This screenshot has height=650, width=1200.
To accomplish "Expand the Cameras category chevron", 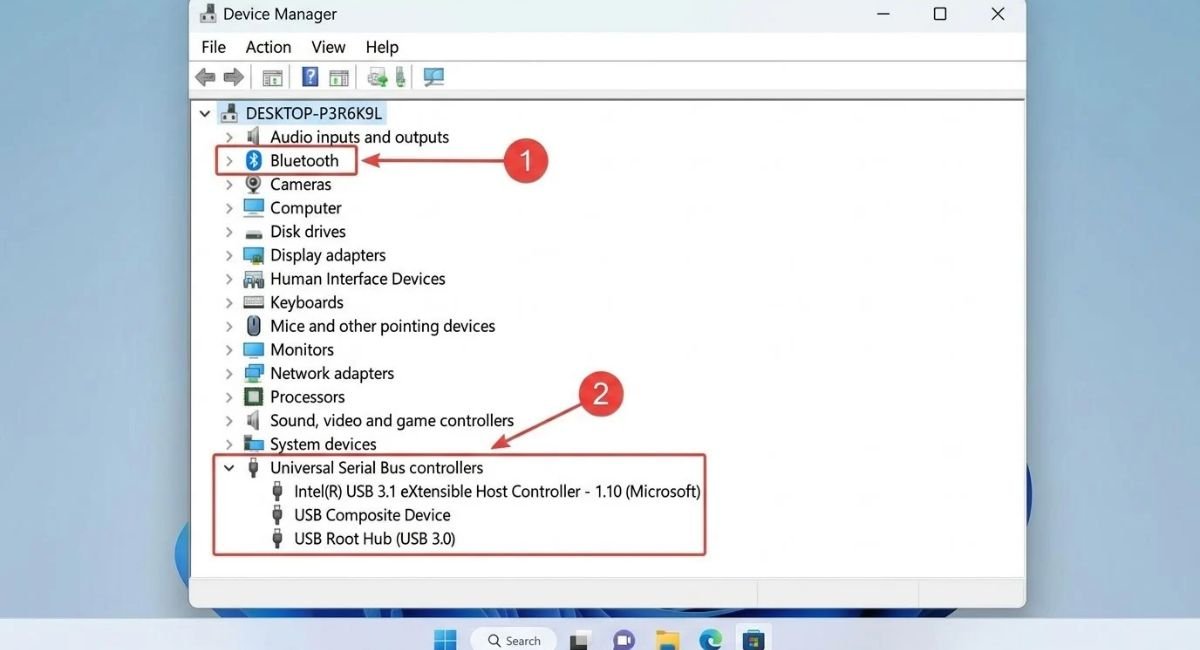I will [229, 184].
